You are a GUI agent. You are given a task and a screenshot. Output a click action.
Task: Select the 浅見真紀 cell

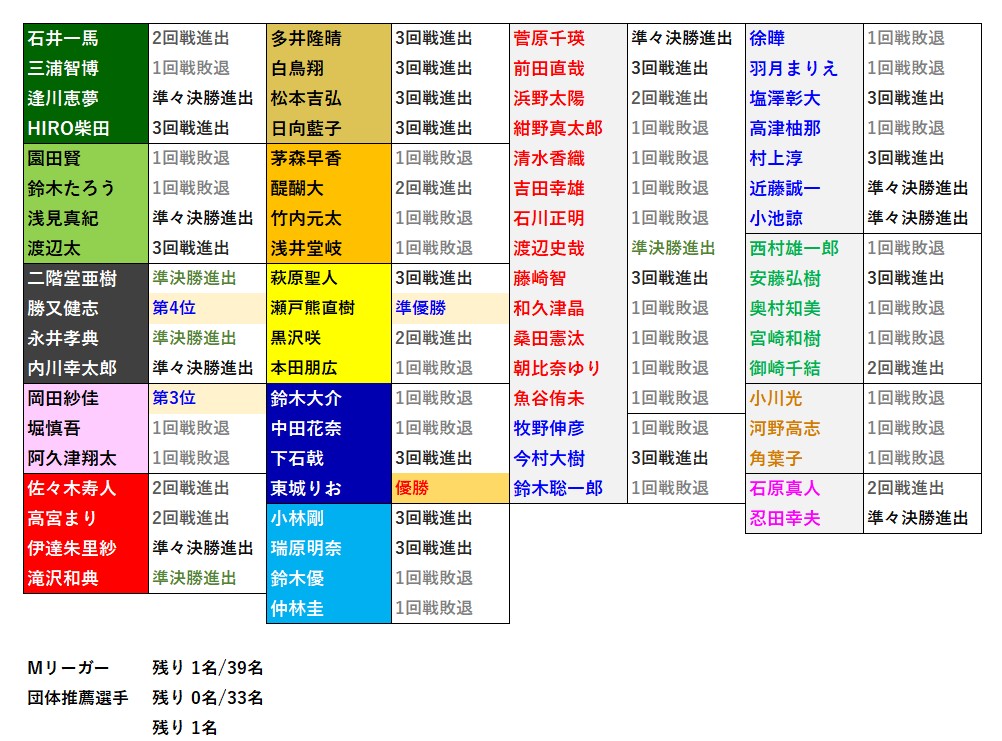pyautogui.click(x=86, y=218)
